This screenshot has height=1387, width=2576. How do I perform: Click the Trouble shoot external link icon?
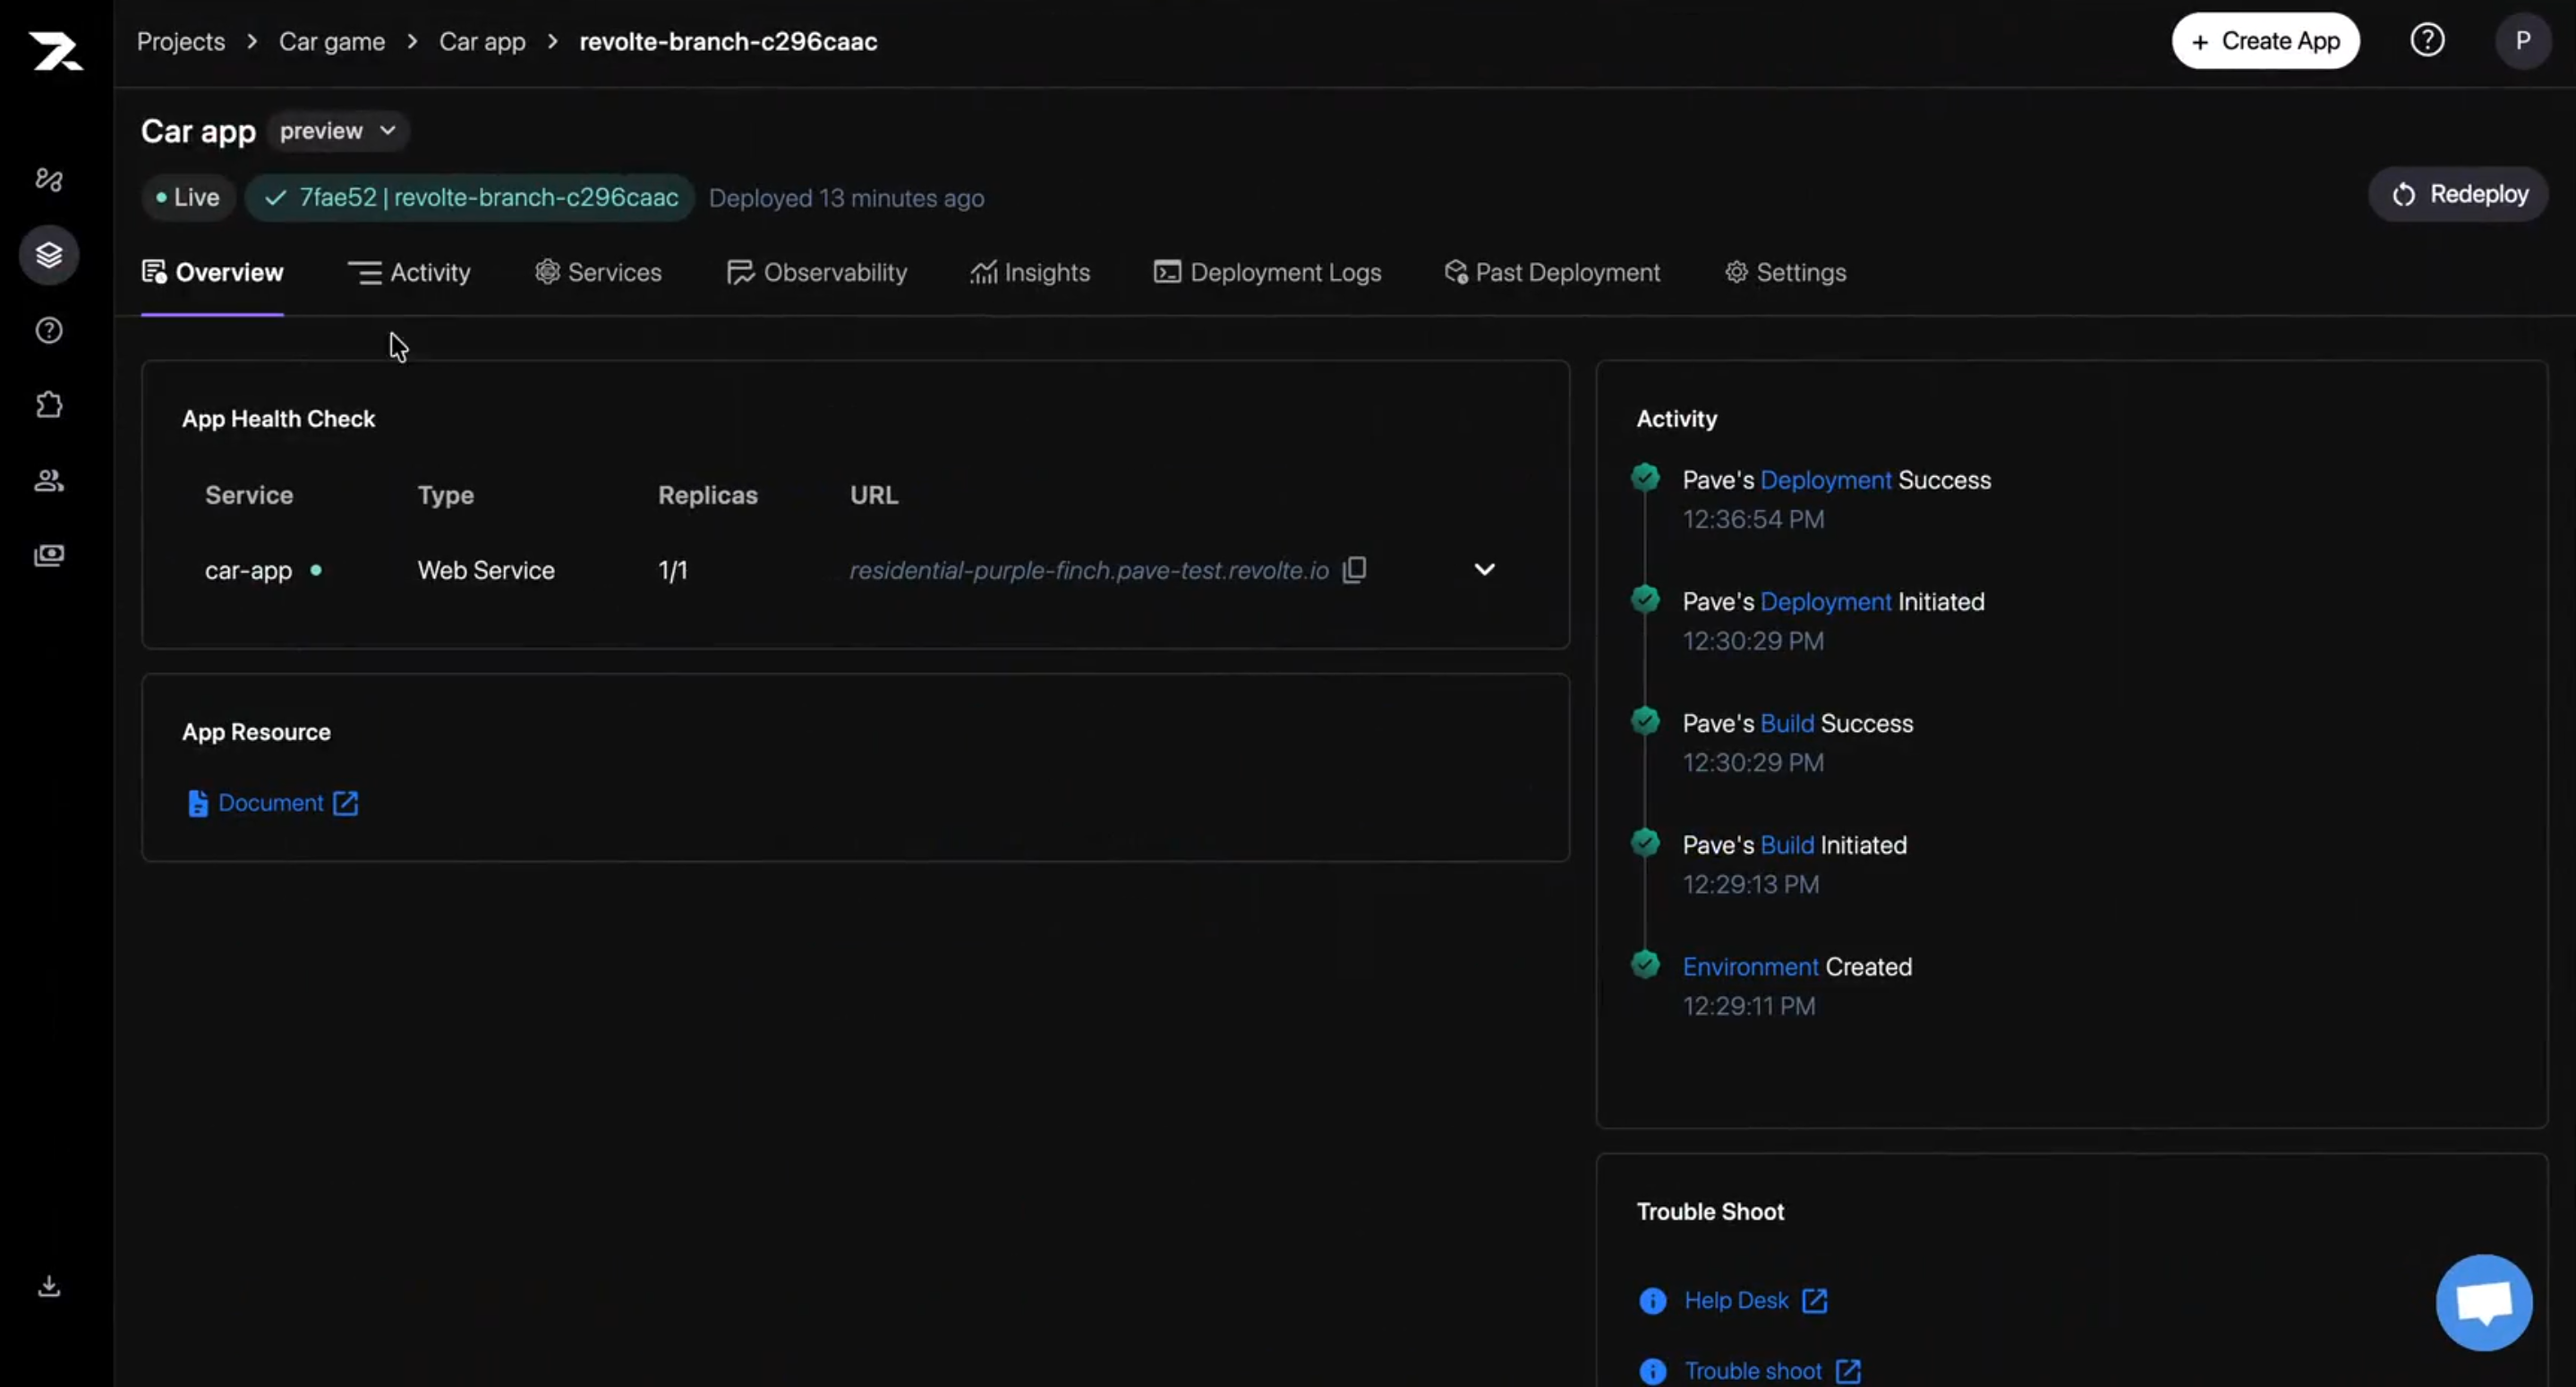click(x=1848, y=1371)
